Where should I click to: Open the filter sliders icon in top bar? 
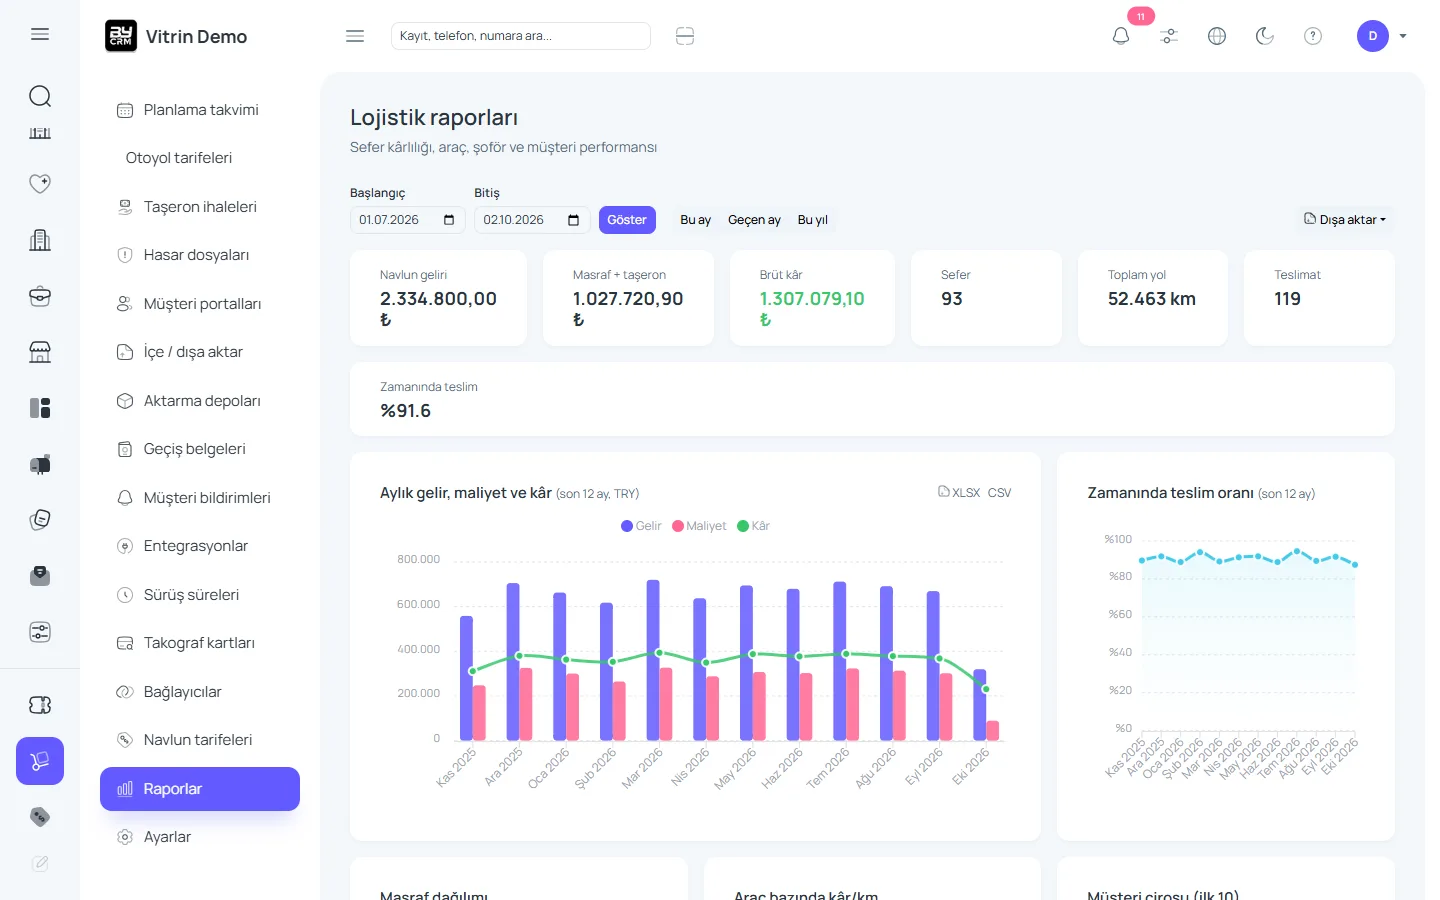pyautogui.click(x=1169, y=36)
